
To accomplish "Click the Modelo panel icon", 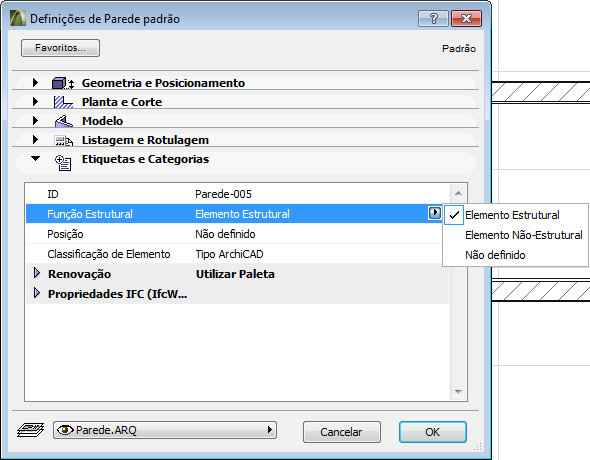I will click(x=63, y=121).
